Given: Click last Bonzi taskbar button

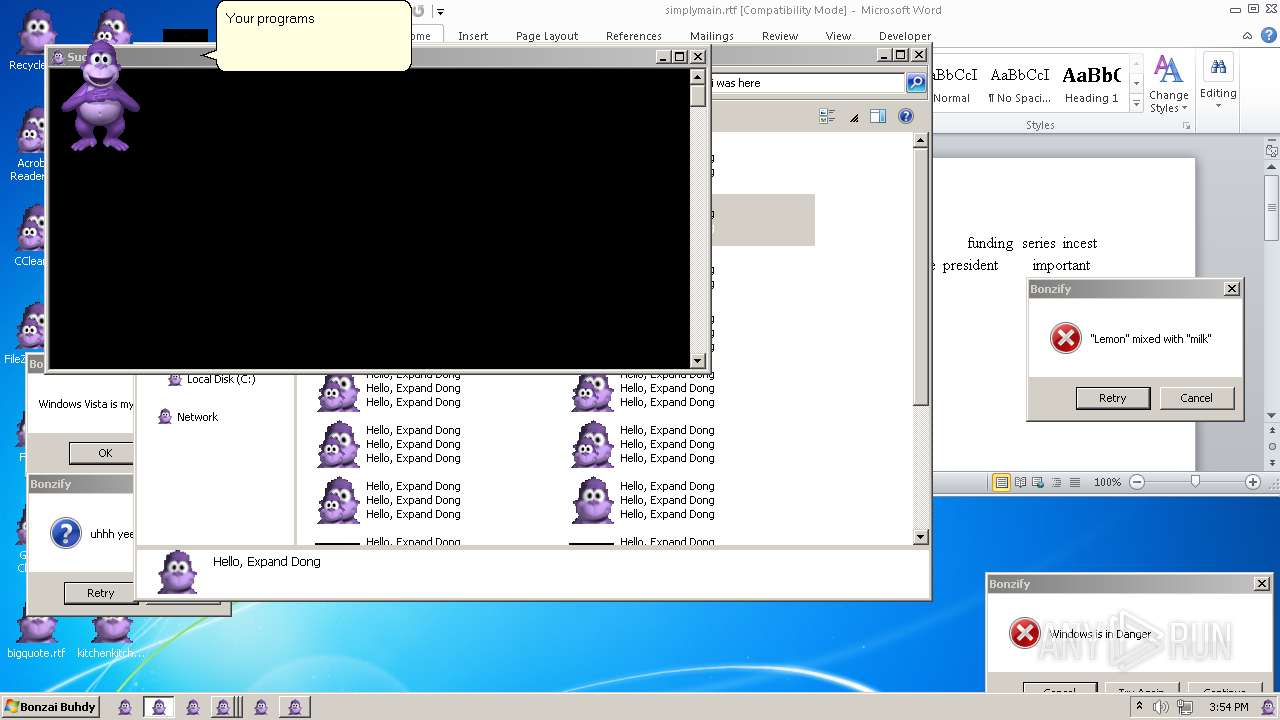Looking at the screenshot, I should coord(294,707).
